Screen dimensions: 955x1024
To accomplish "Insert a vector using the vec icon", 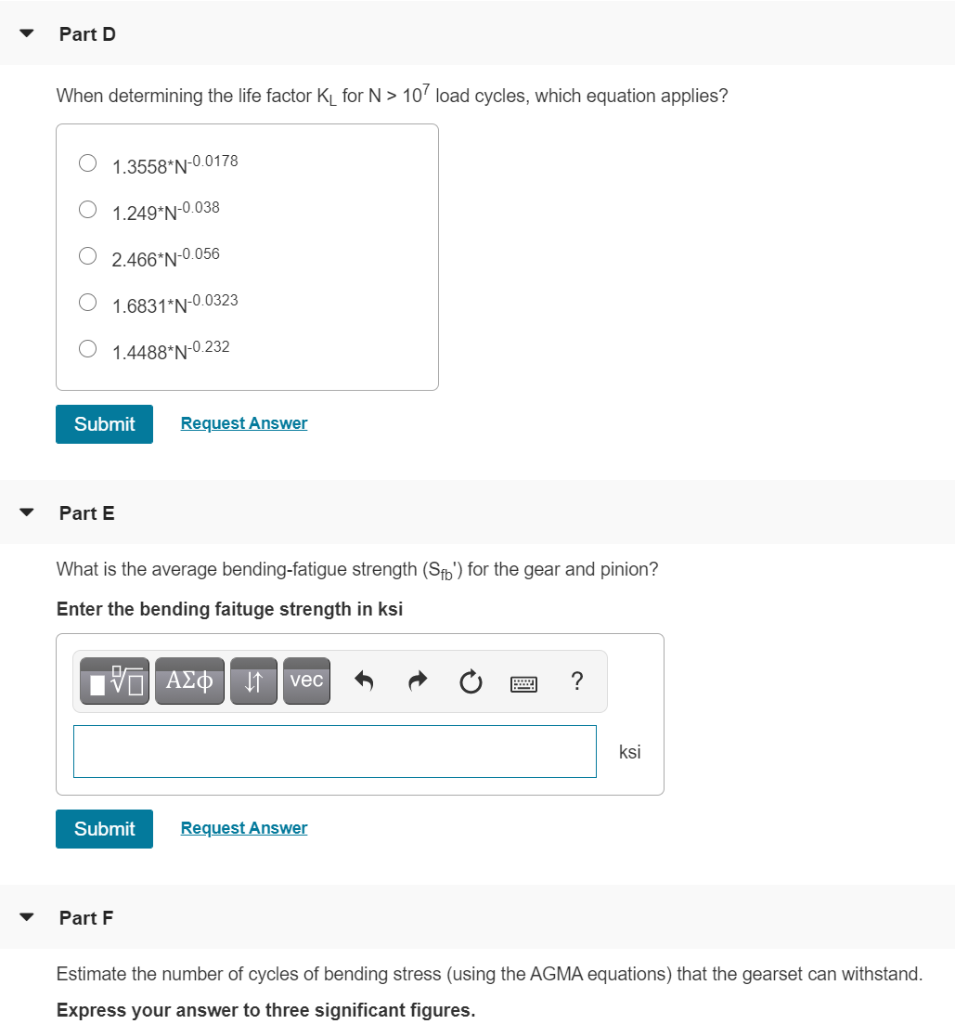I will tap(306, 681).
